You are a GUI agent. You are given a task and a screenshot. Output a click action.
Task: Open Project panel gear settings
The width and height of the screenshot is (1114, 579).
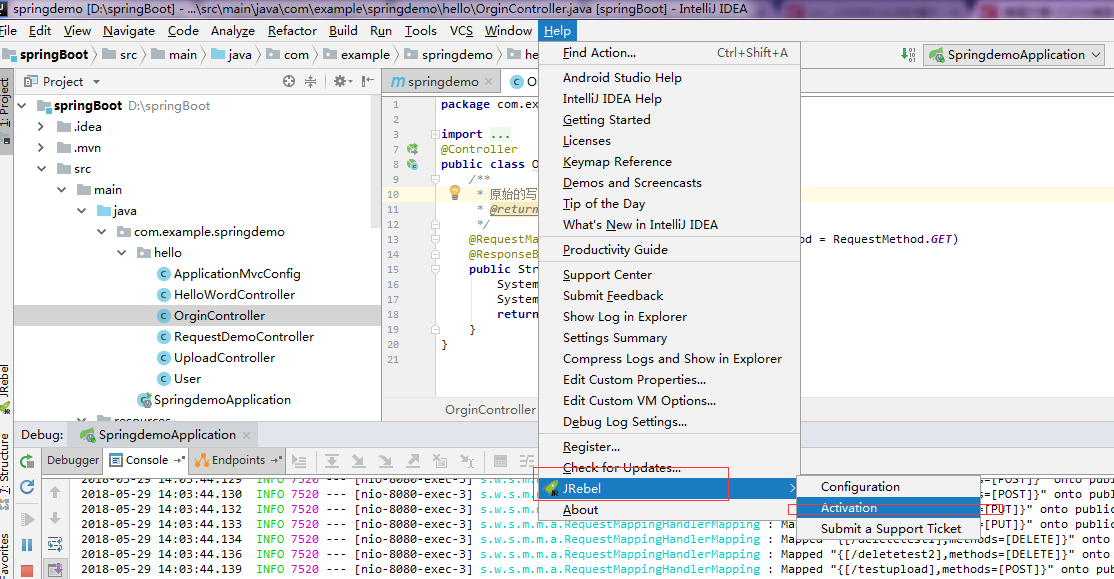(x=342, y=81)
